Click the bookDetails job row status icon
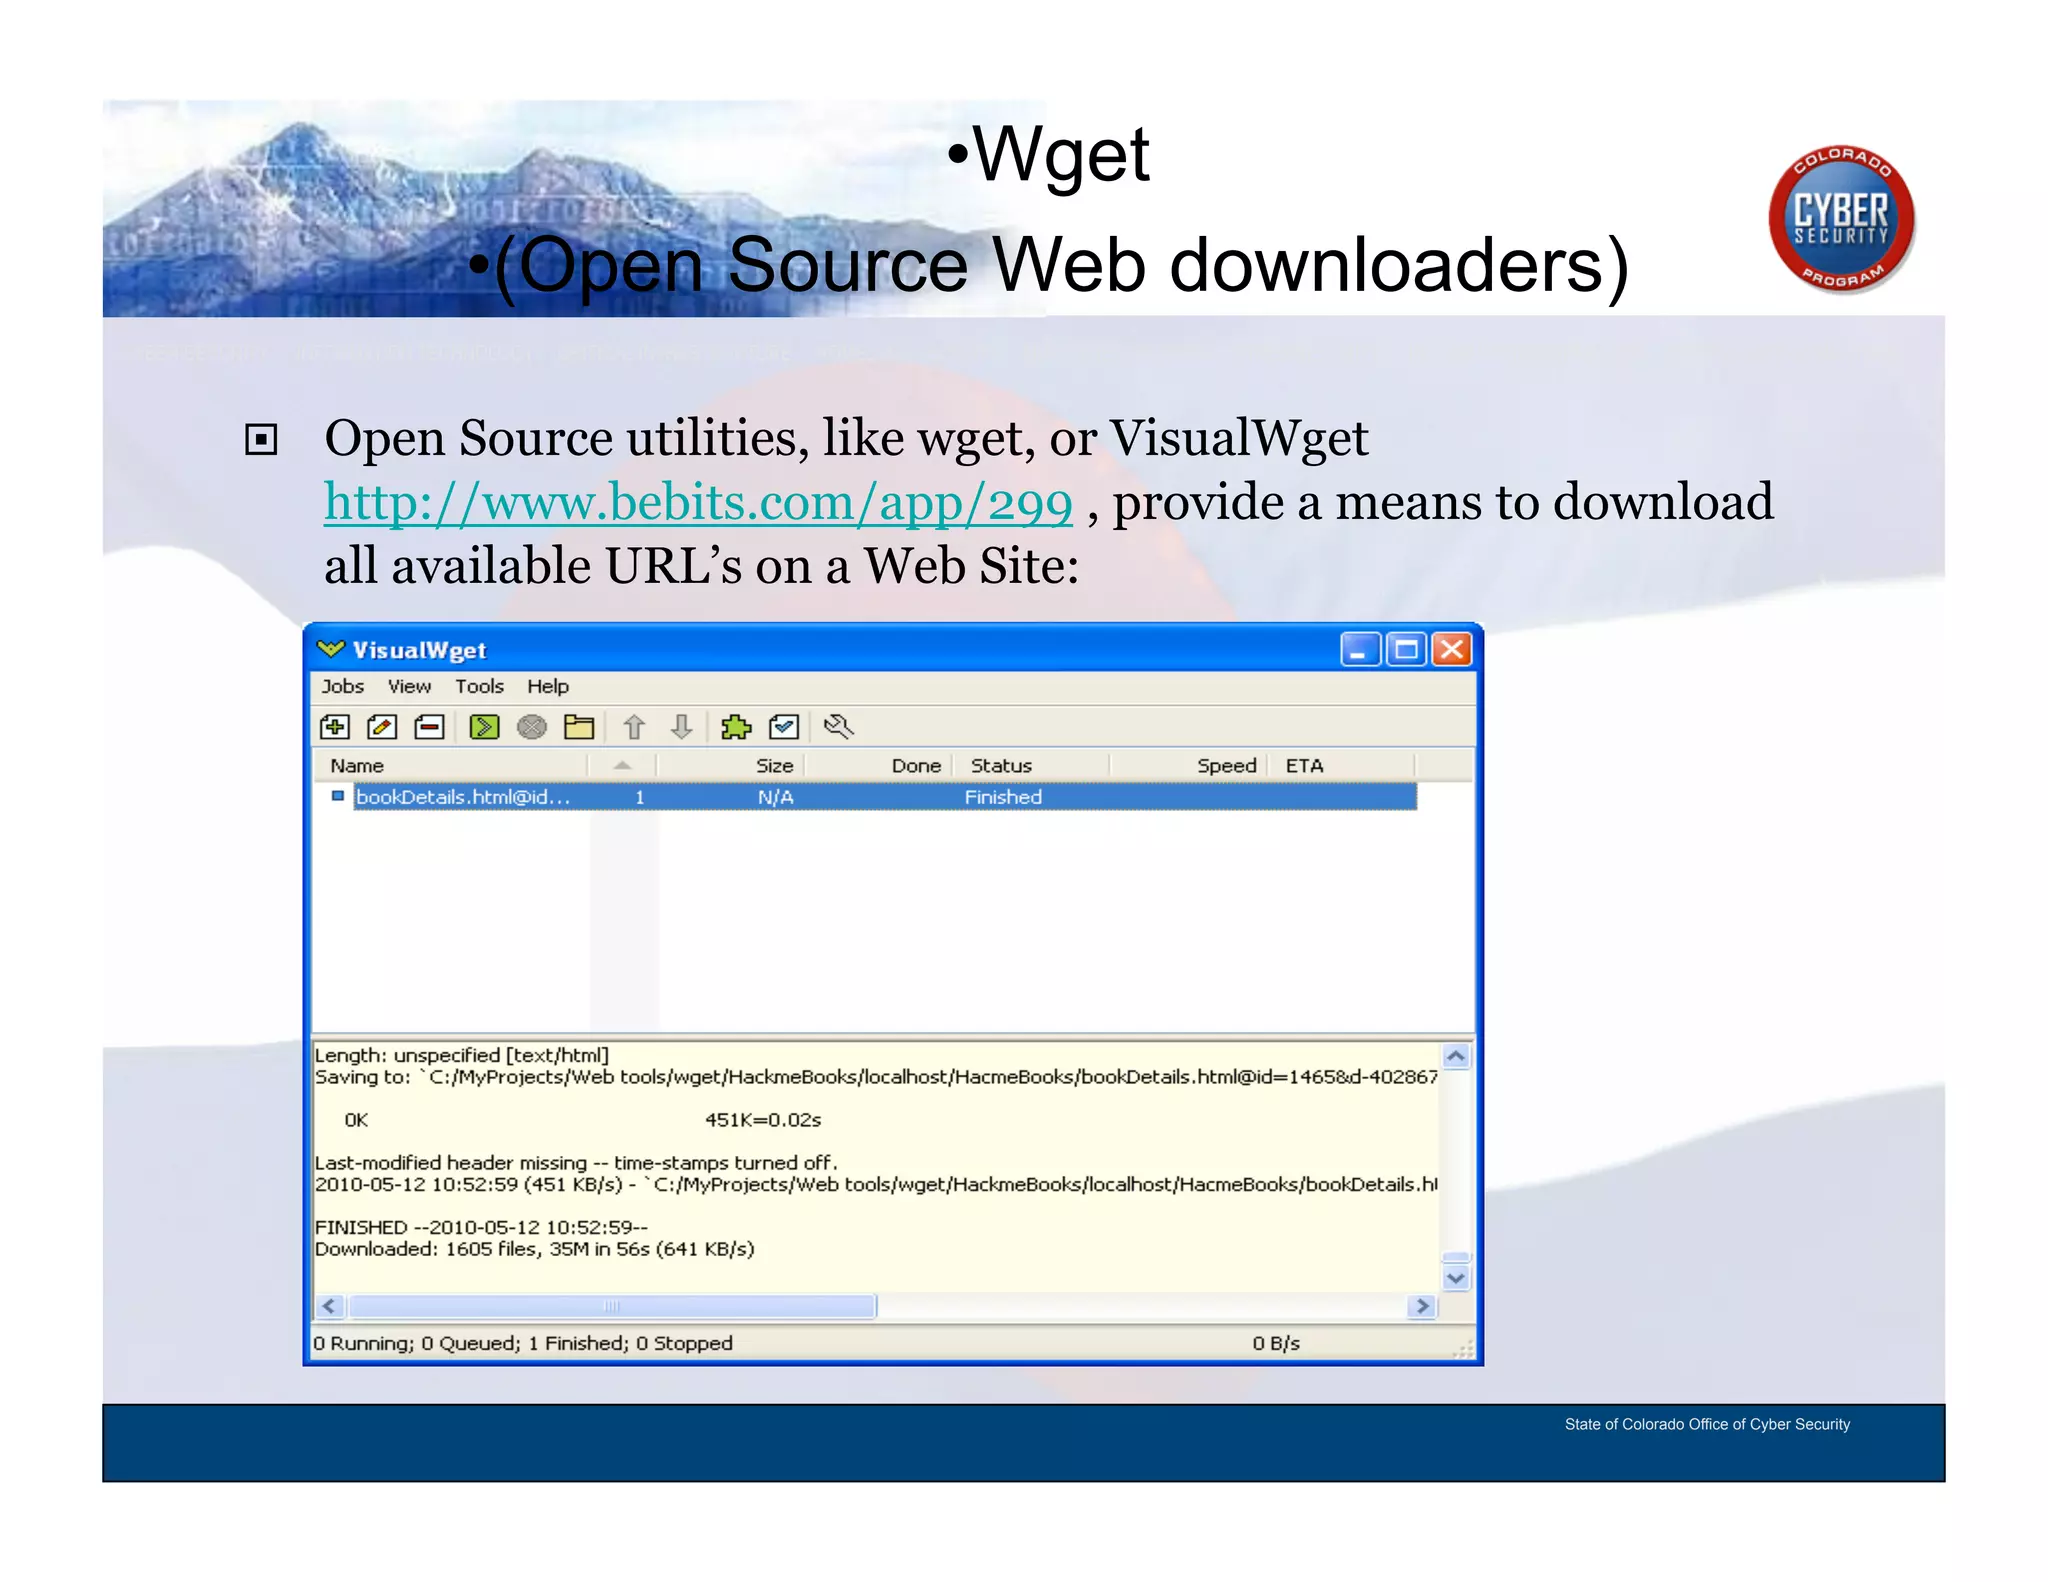The width and height of the screenshot is (2048, 1582). [338, 797]
